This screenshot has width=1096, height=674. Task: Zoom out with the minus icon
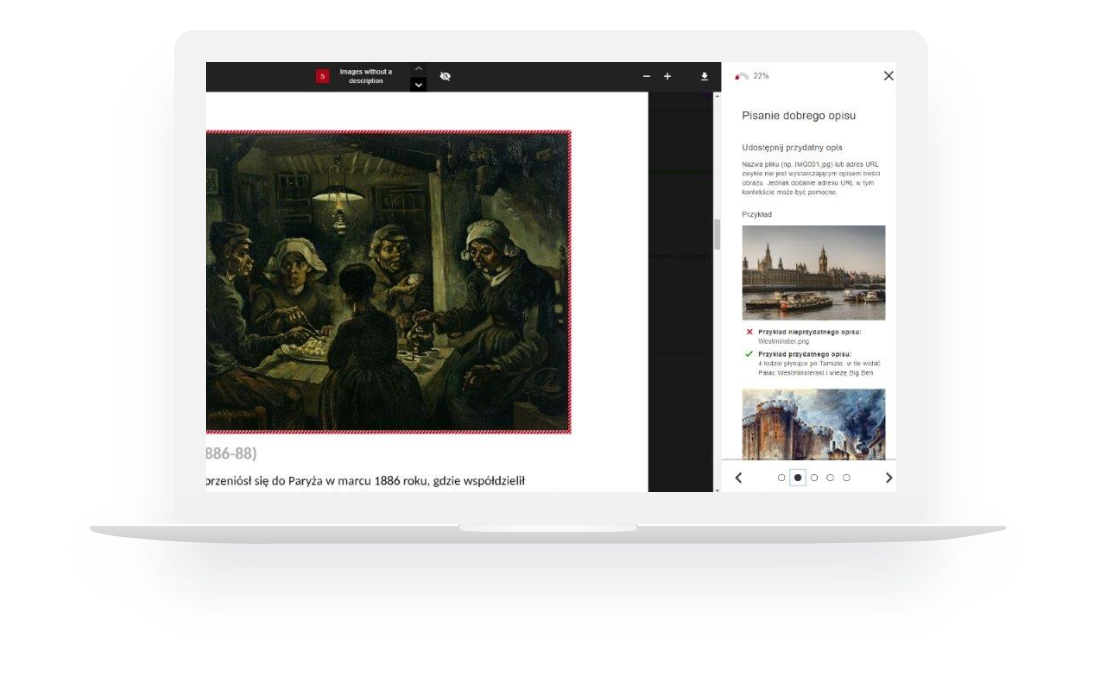pyautogui.click(x=646, y=76)
